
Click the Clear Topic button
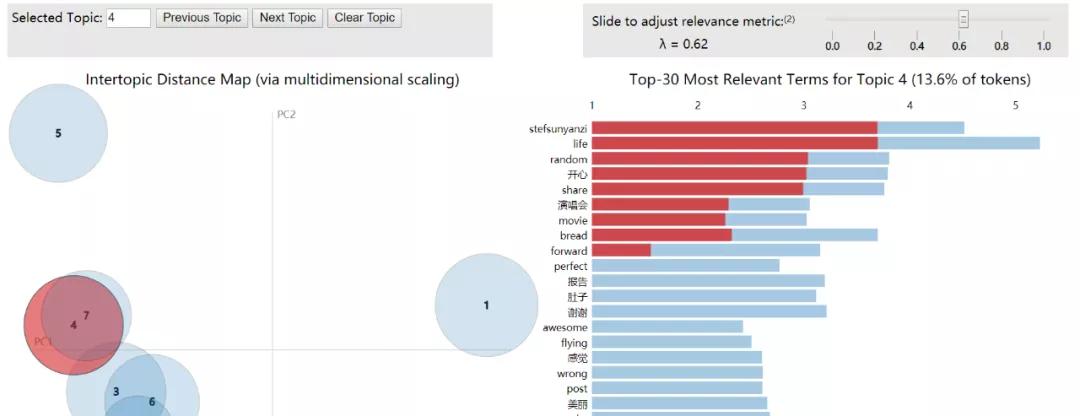coord(364,18)
